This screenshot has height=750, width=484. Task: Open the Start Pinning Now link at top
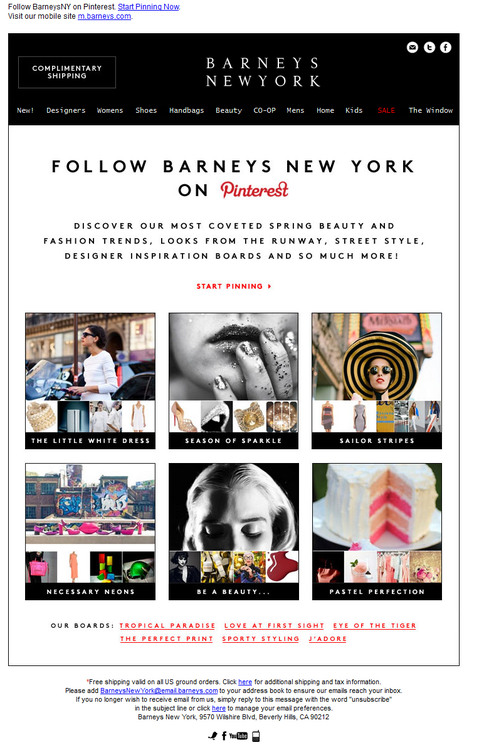(x=149, y=7)
